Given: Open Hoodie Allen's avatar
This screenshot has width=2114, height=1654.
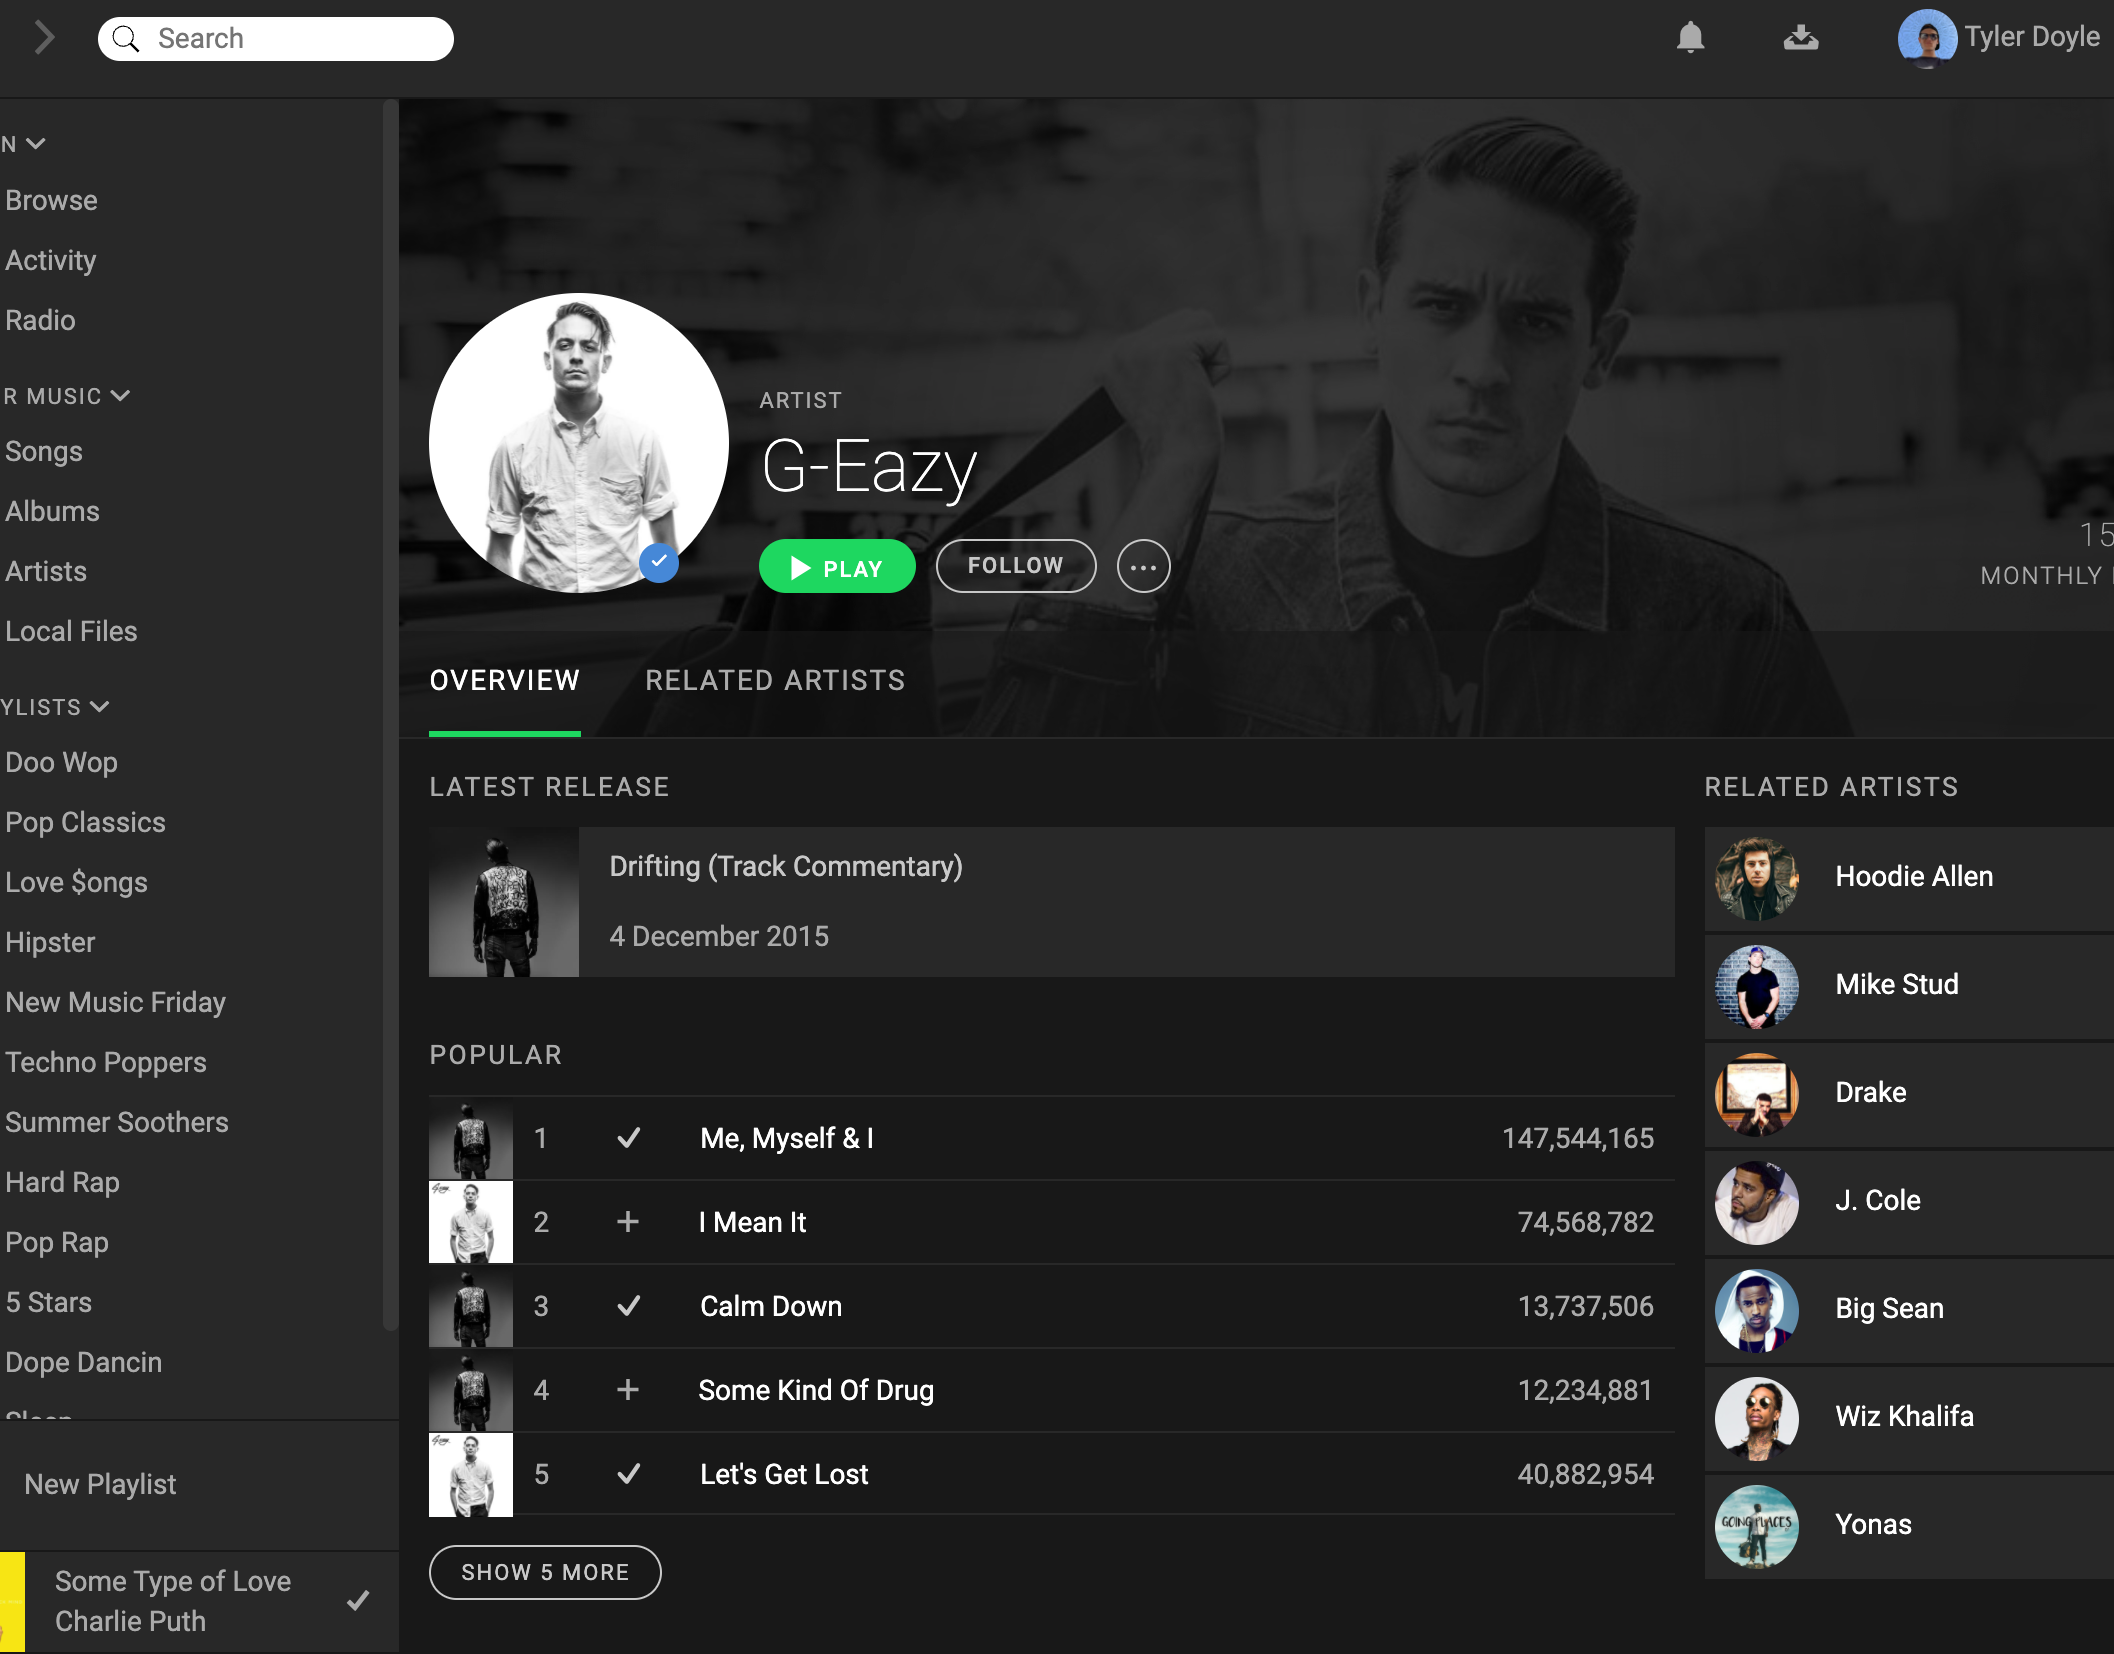Looking at the screenshot, I should coord(1757,878).
